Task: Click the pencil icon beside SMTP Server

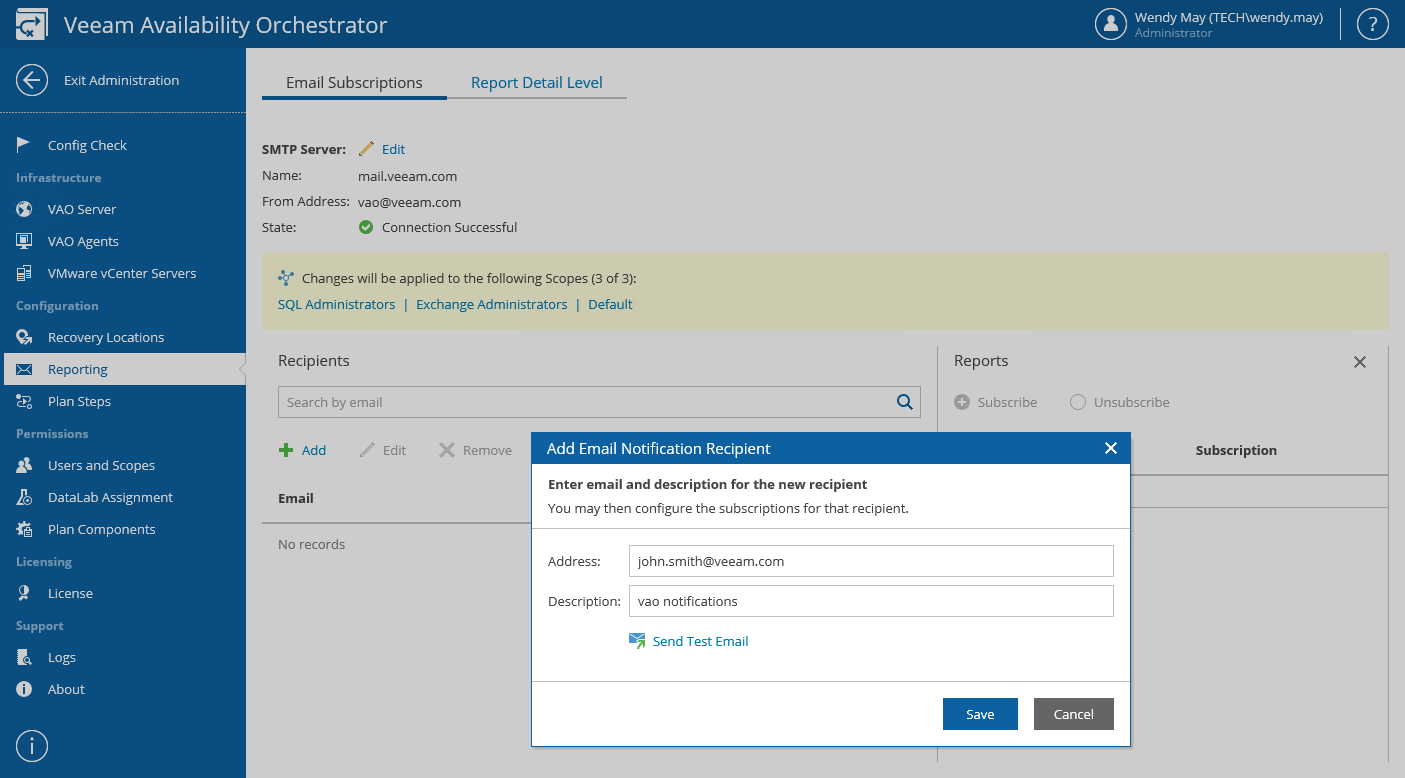Action: pyautogui.click(x=367, y=149)
